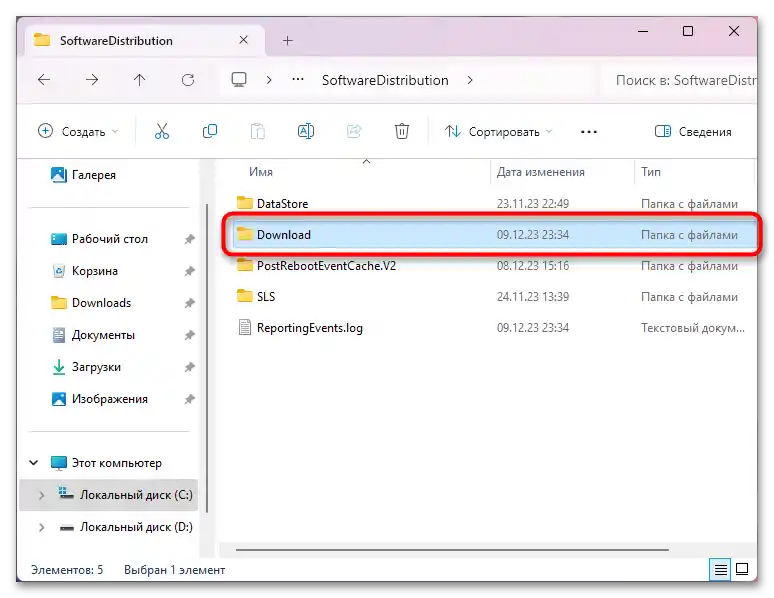Screen dimensions: 774x598
Task: Expand Локальный диск (D:) node
Action: (x=41, y=527)
